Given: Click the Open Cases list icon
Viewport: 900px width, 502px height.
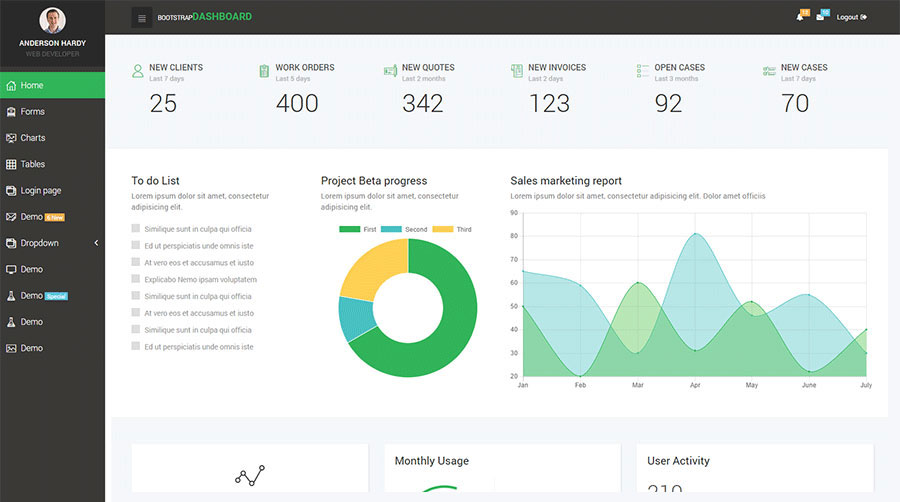Looking at the screenshot, I should pyautogui.click(x=642, y=71).
